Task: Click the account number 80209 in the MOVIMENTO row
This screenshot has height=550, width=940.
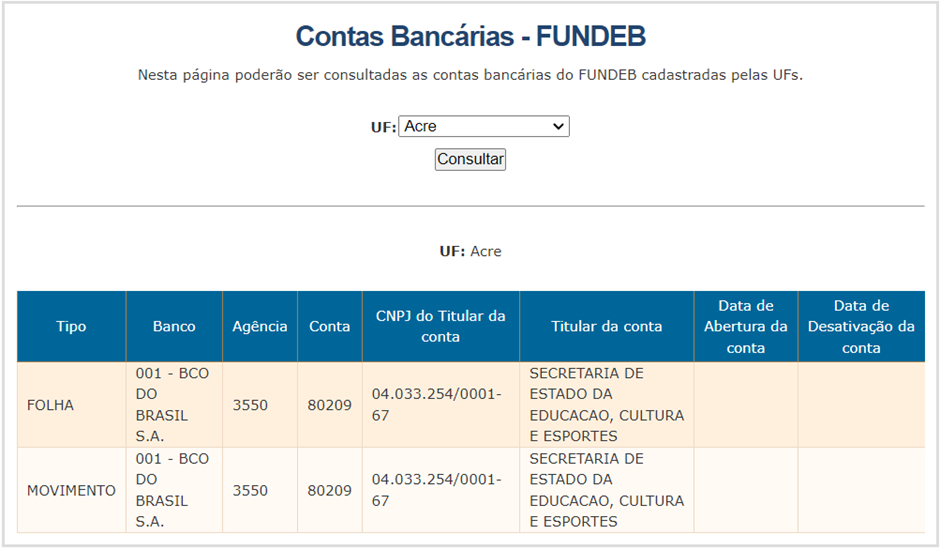Action: 330,490
